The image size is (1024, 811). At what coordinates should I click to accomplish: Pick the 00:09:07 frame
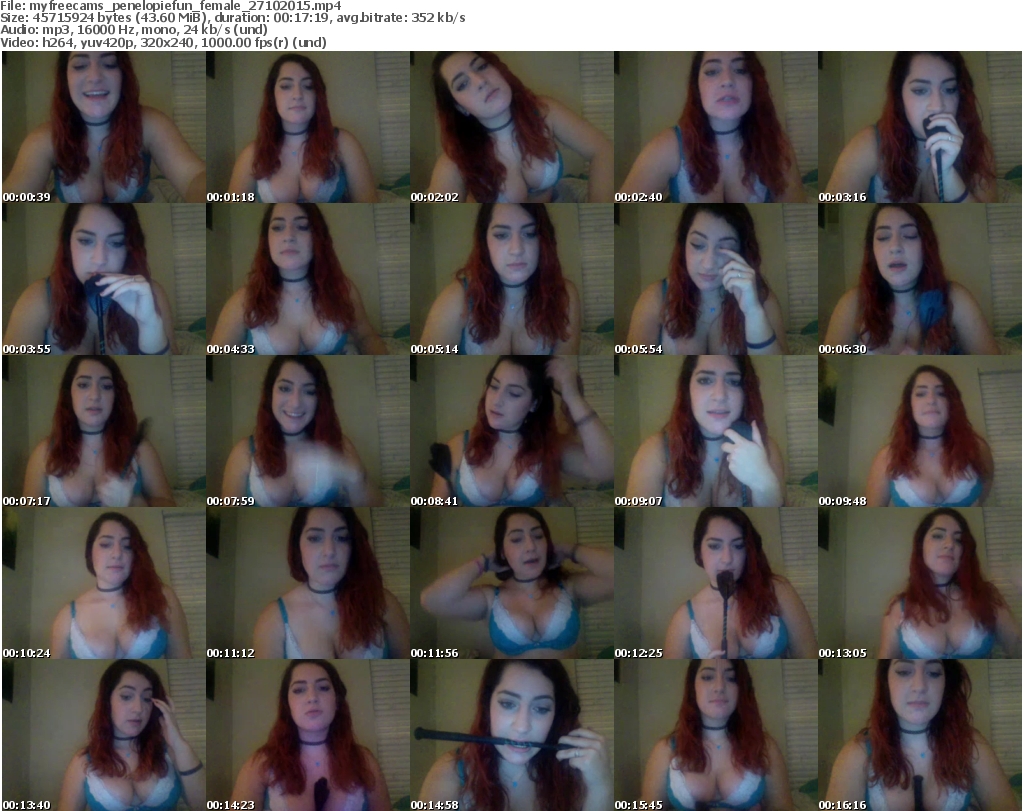point(716,432)
